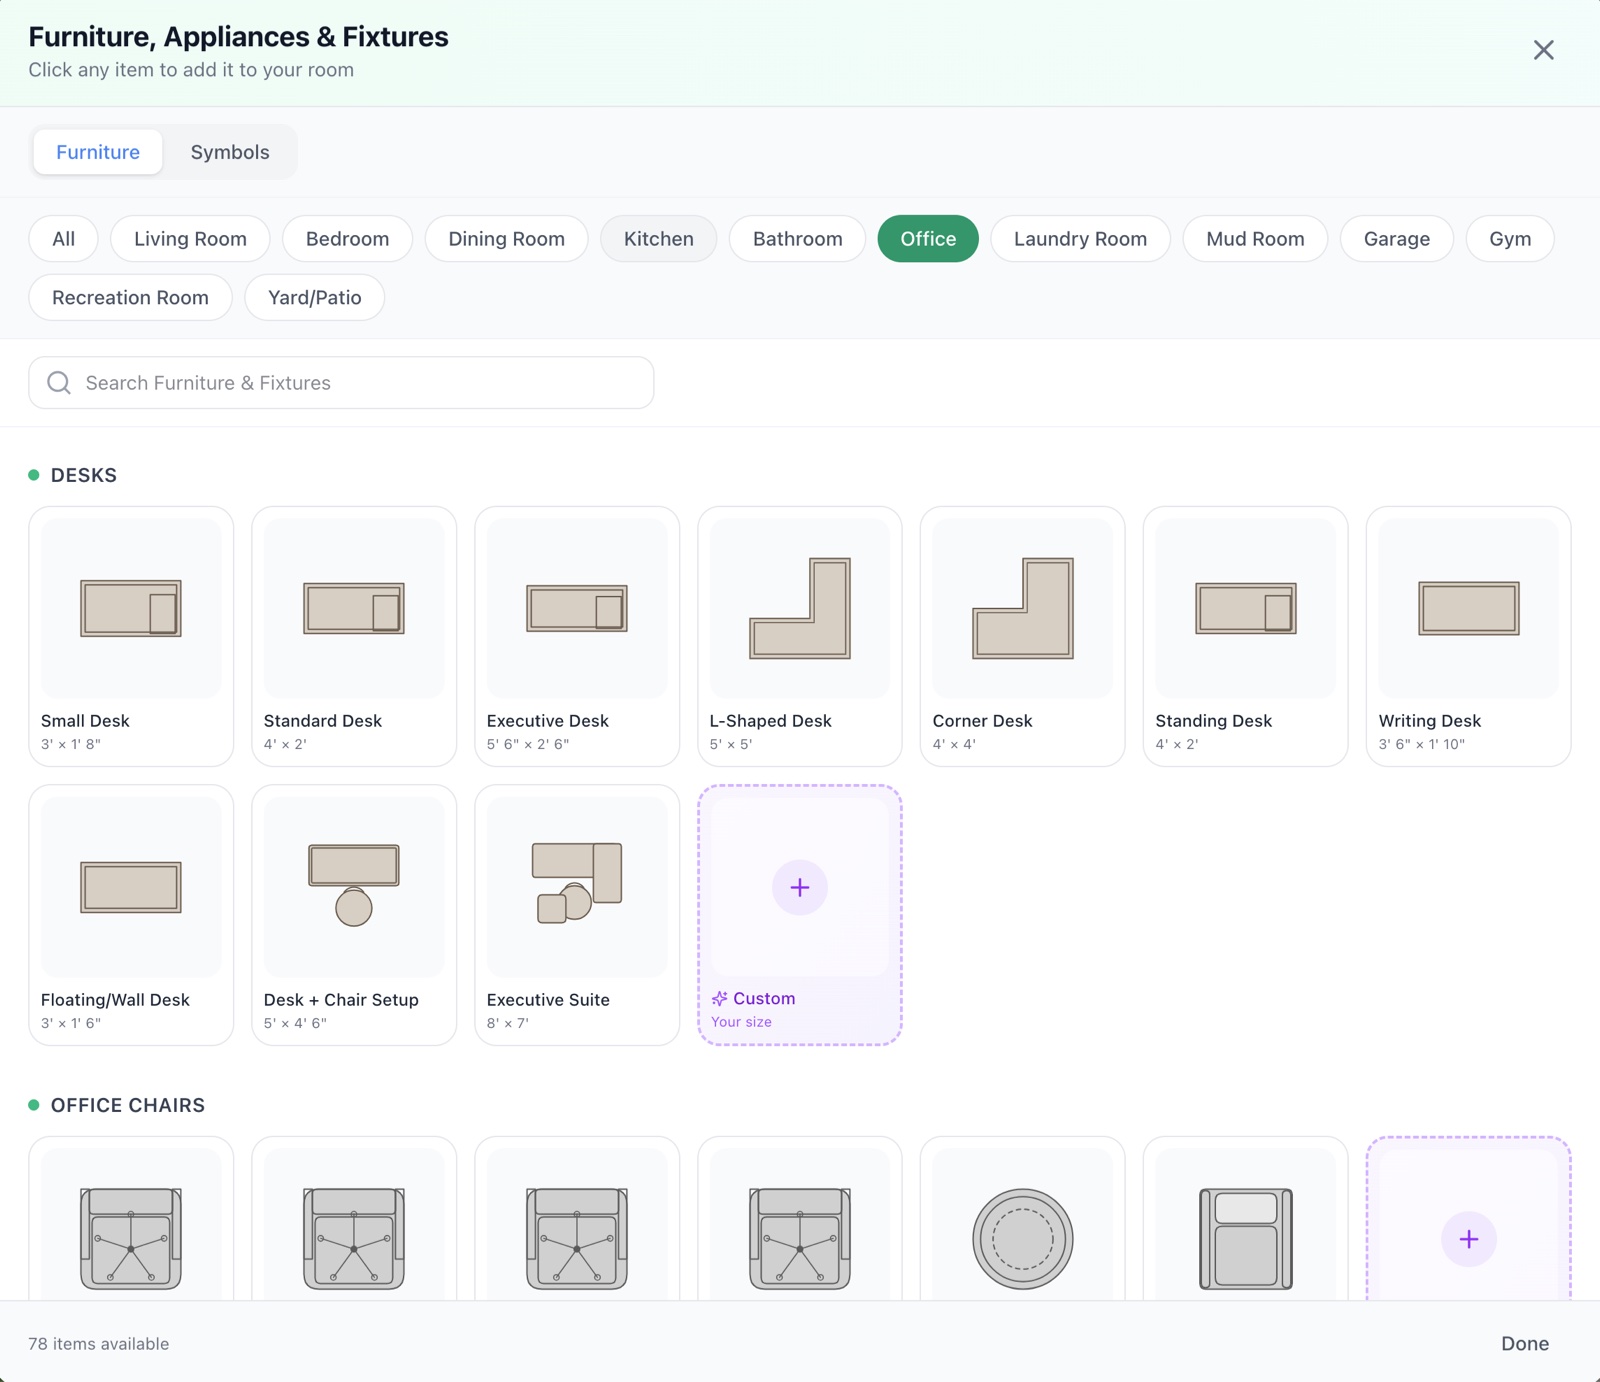
Task: Add the fourth swivel office chair icon
Action: (800, 1239)
